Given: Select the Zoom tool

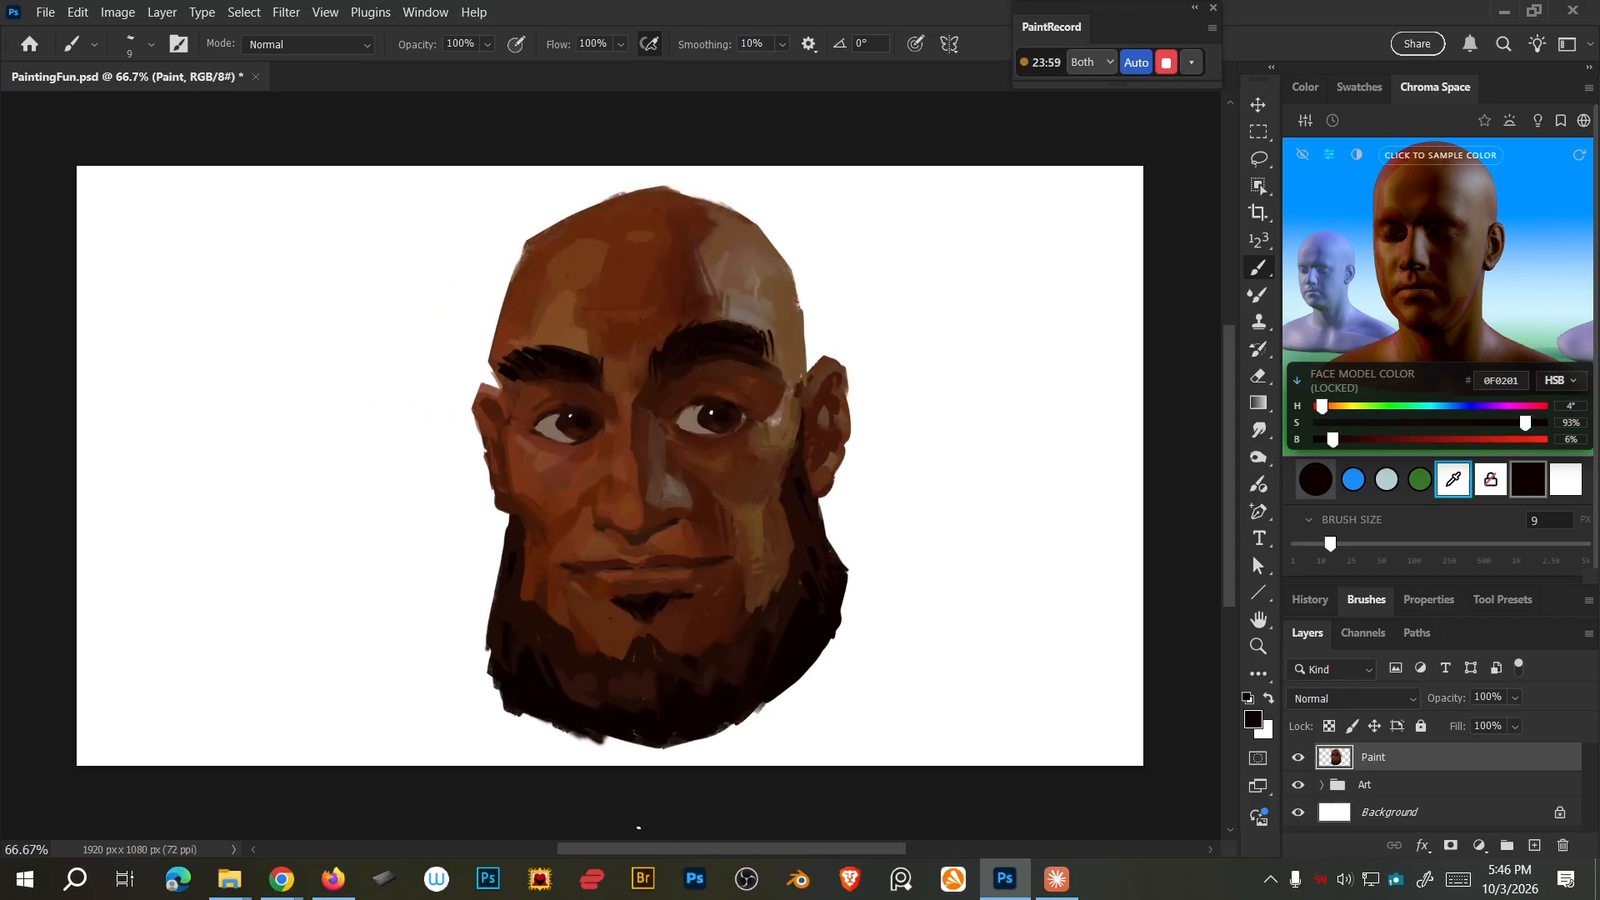Looking at the screenshot, I should coord(1258,646).
